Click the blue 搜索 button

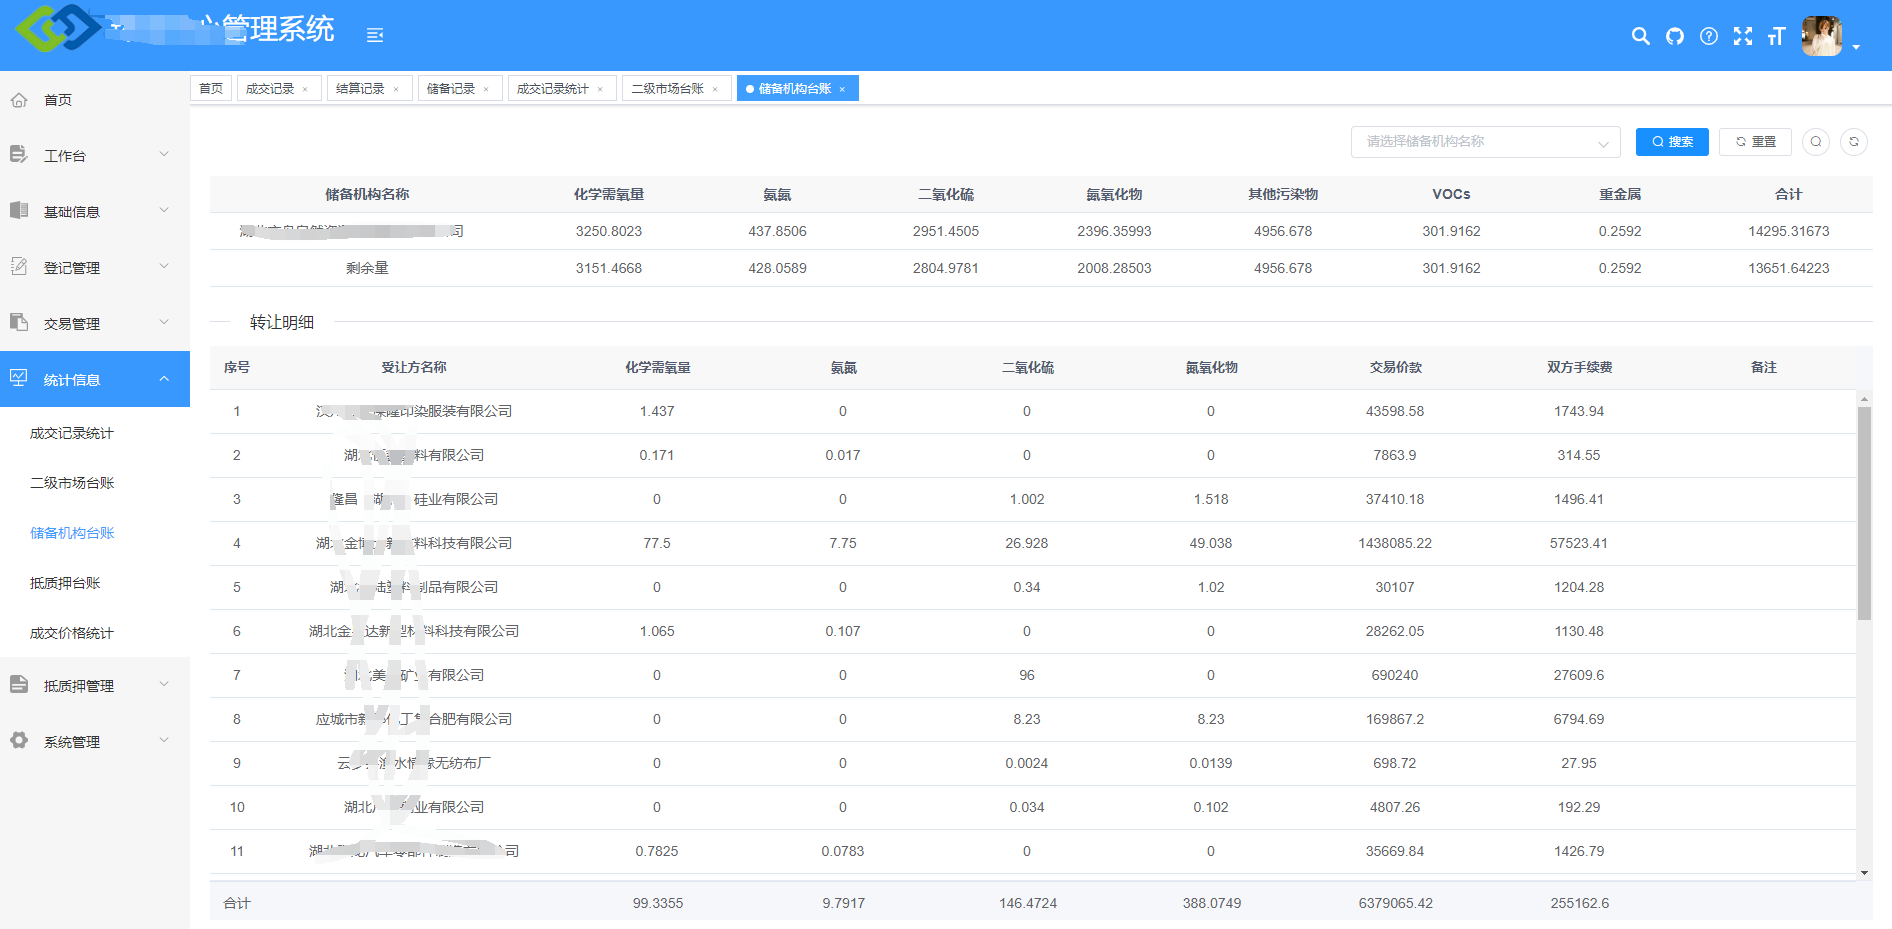tap(1672, 142)
